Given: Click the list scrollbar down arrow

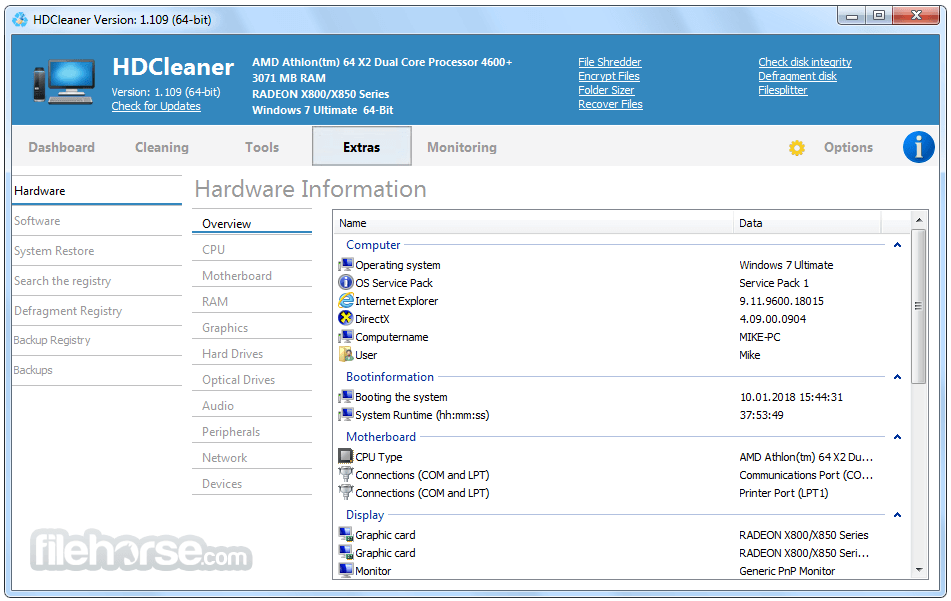Looking at the screenshot, I should (919, 570).
